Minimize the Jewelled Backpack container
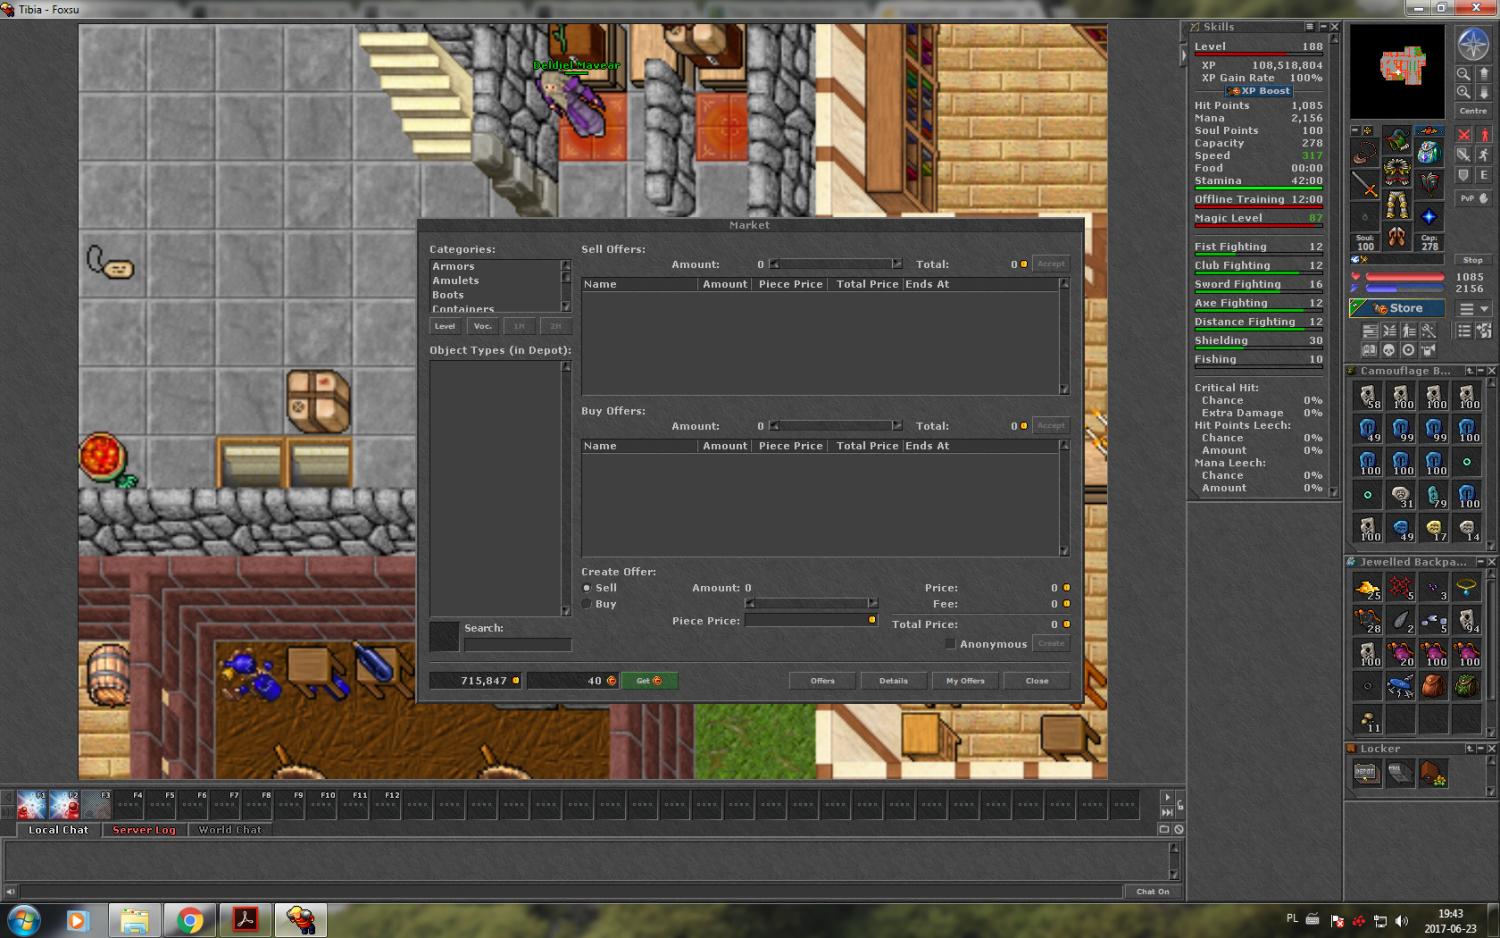 tap(1480, 562)
